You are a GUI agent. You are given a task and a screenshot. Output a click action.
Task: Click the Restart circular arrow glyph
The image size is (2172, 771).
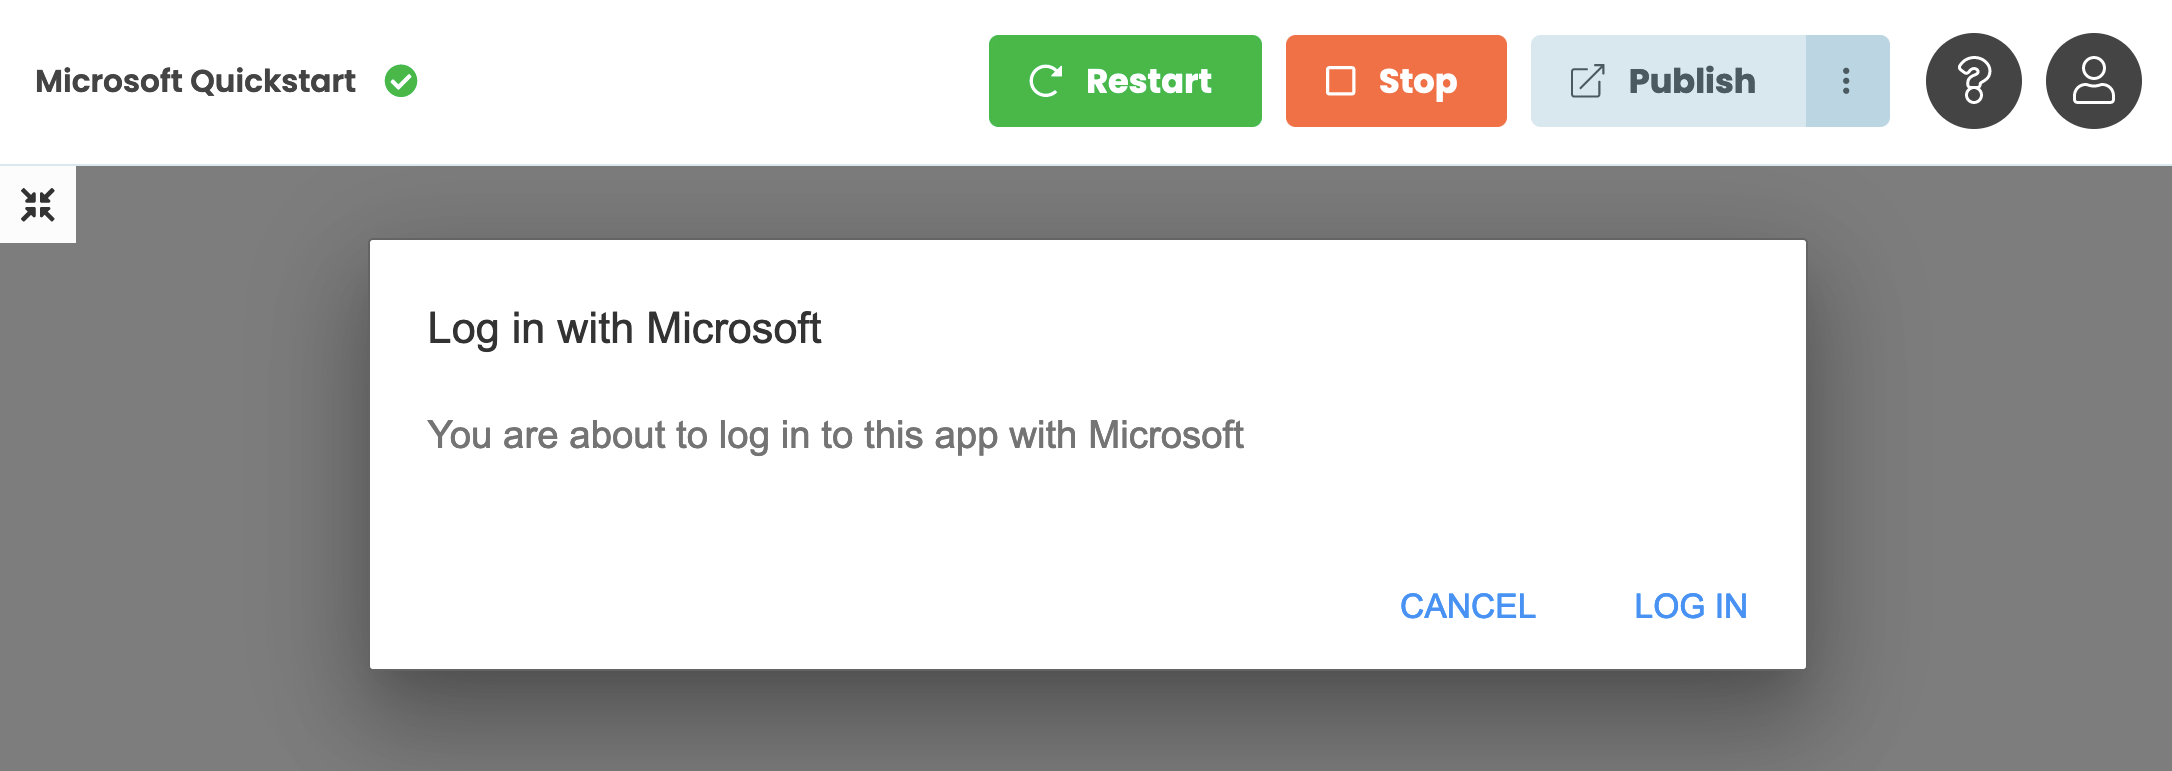[1044, 80]
